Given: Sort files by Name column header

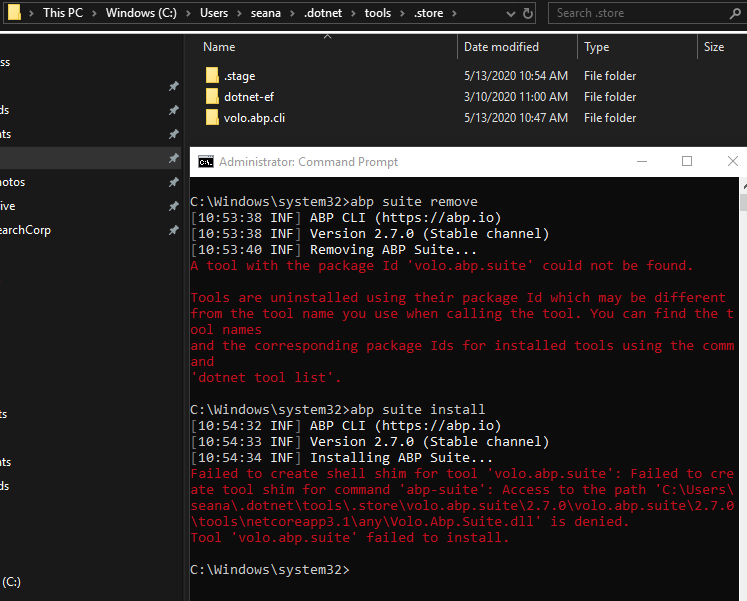Looking at the screenshot, I should (x=219, y=47).
